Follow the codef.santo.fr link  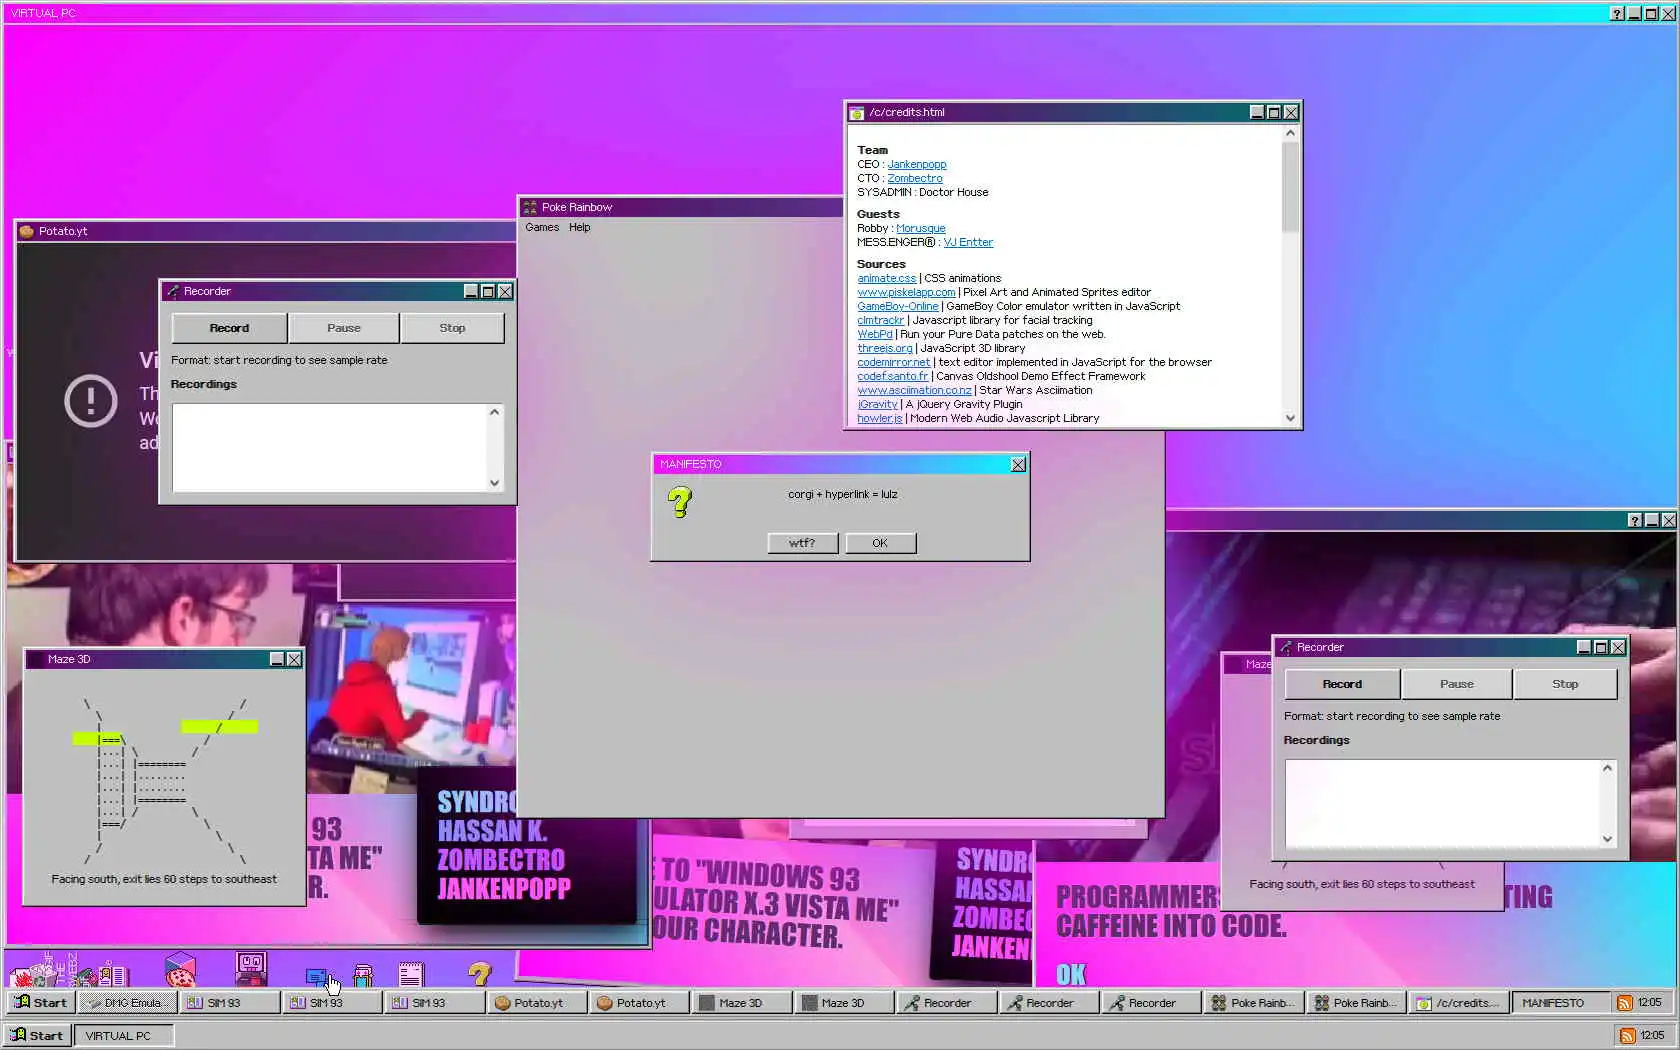[x=893, y=376]
